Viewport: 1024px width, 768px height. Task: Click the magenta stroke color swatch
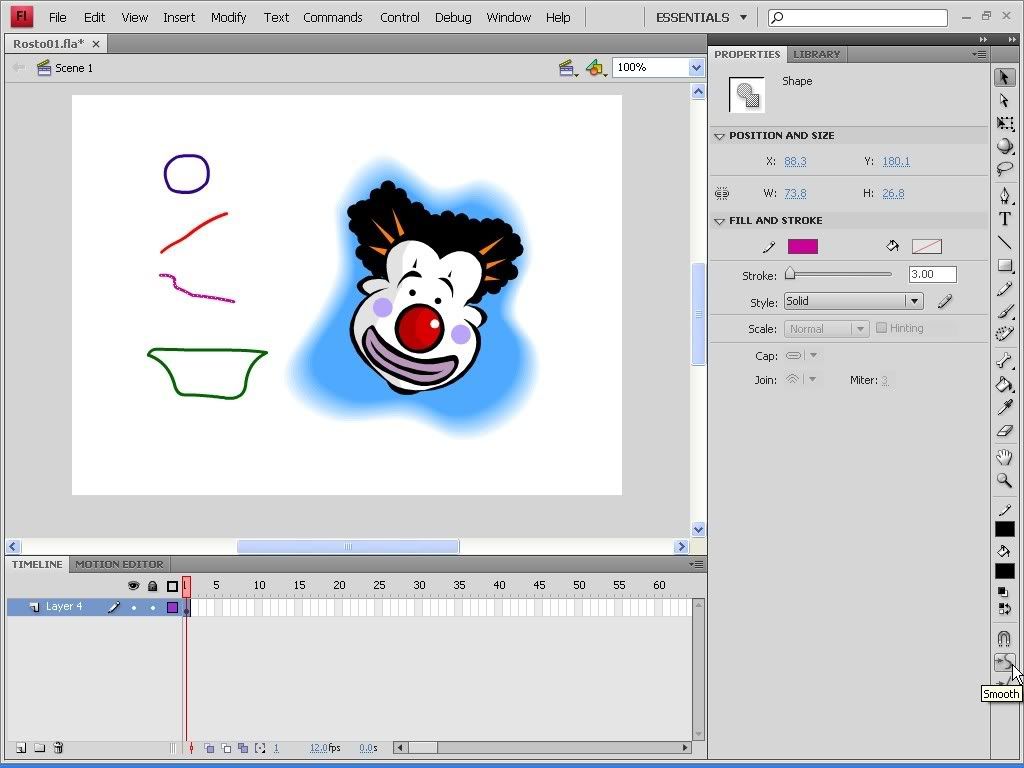pos(802,247)
